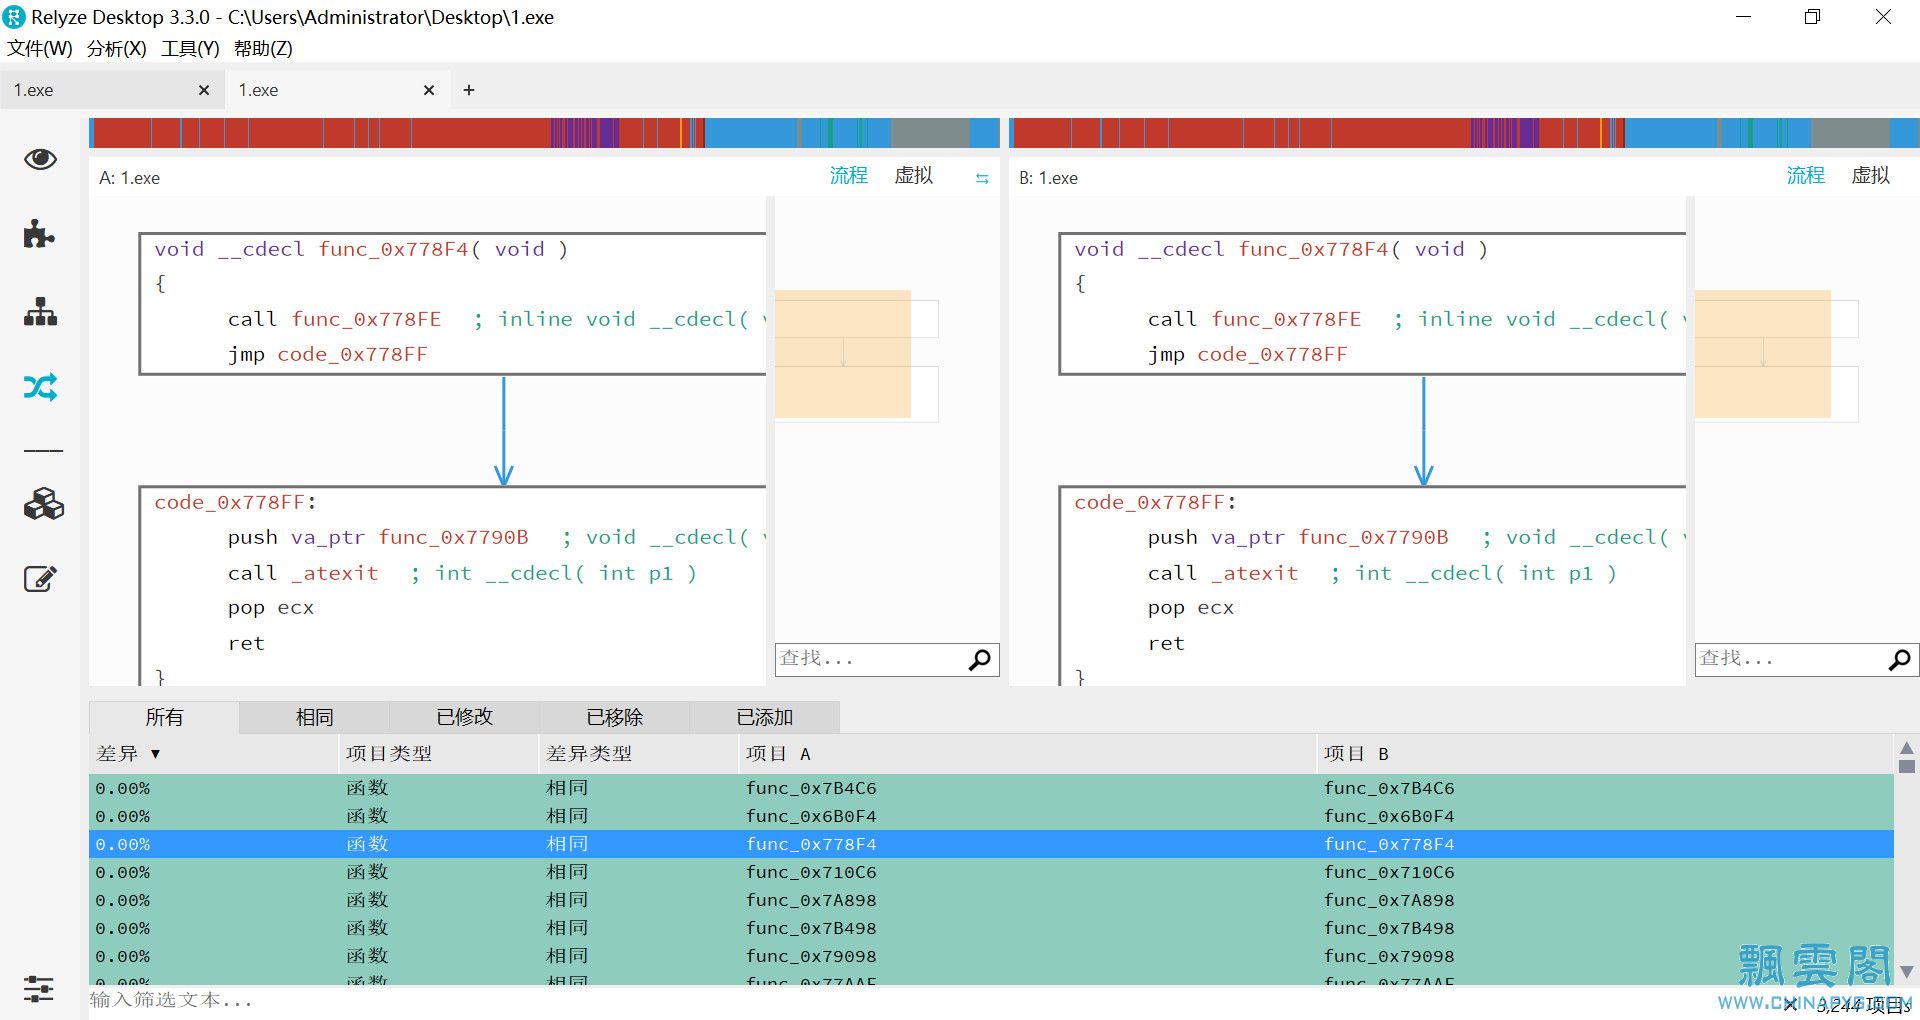Sort by the 差异类型 column header
This screenshot has width=1920, height=1020.
(638, 754)
